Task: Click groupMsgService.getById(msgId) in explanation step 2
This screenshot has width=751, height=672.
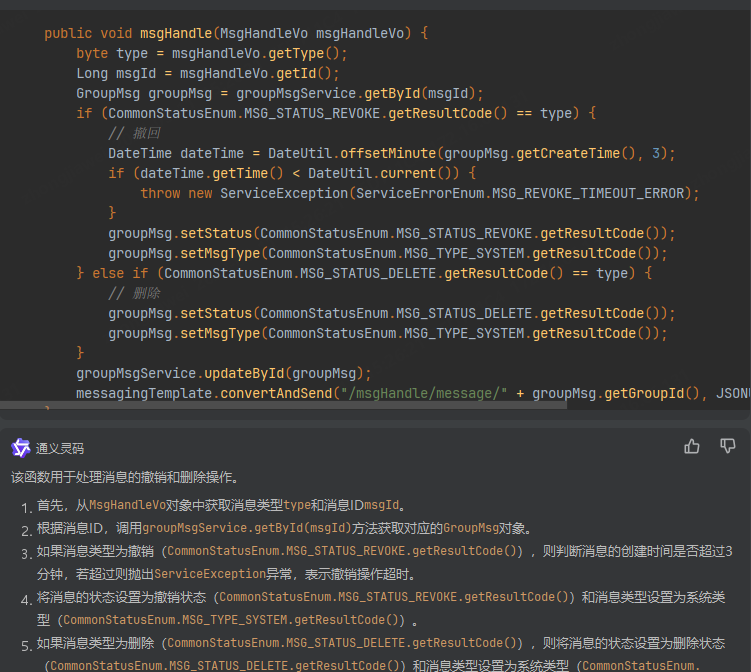Action: [246, 528]
